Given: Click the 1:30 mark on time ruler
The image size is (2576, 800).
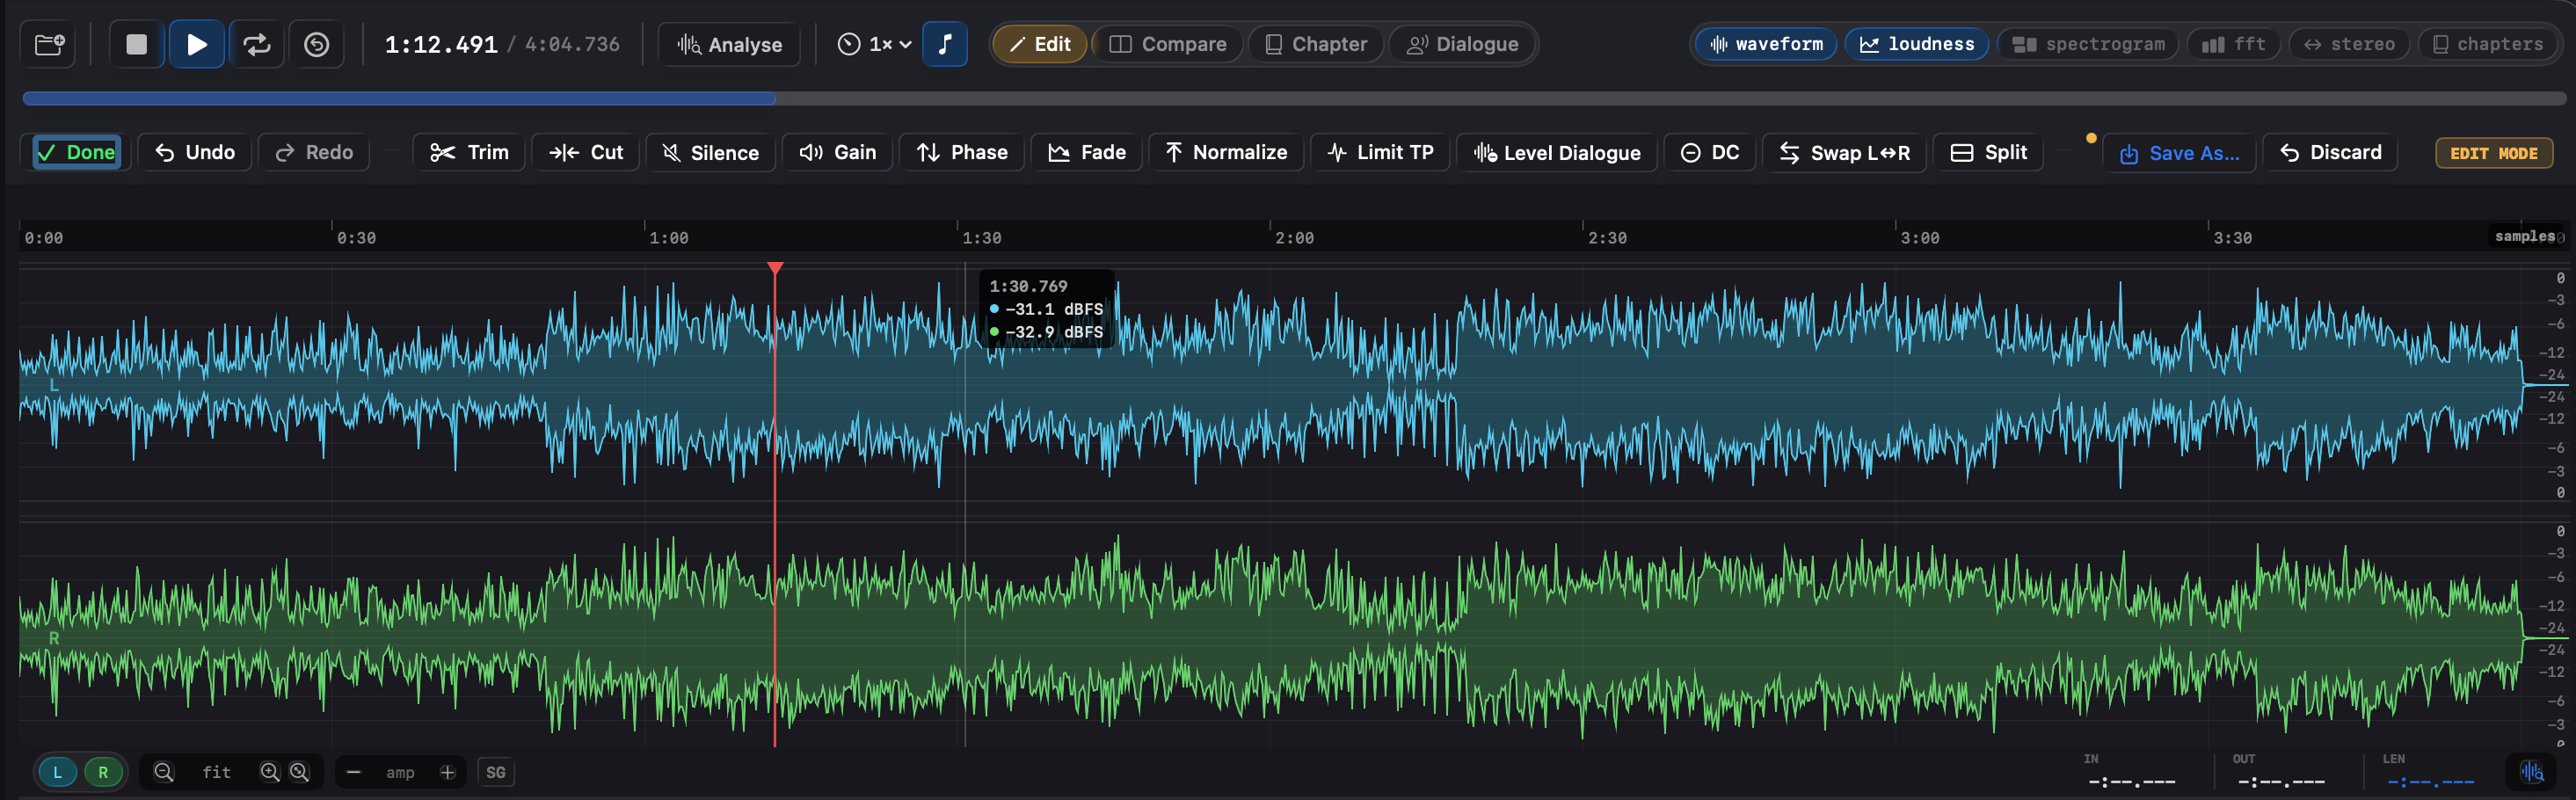Looking at the screenshot, I should click(981, 238).
